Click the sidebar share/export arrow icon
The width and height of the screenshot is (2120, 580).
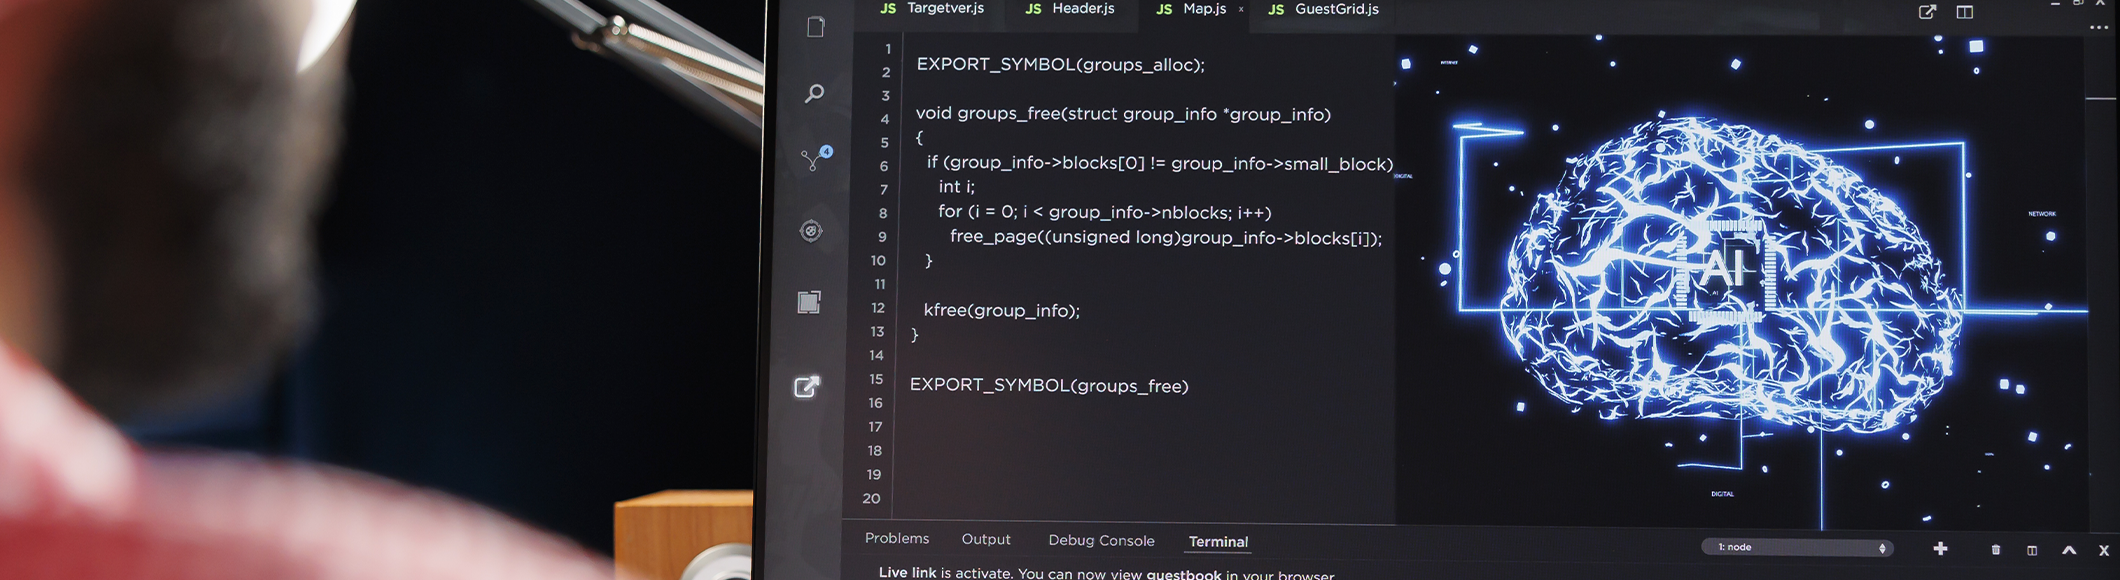806,387
